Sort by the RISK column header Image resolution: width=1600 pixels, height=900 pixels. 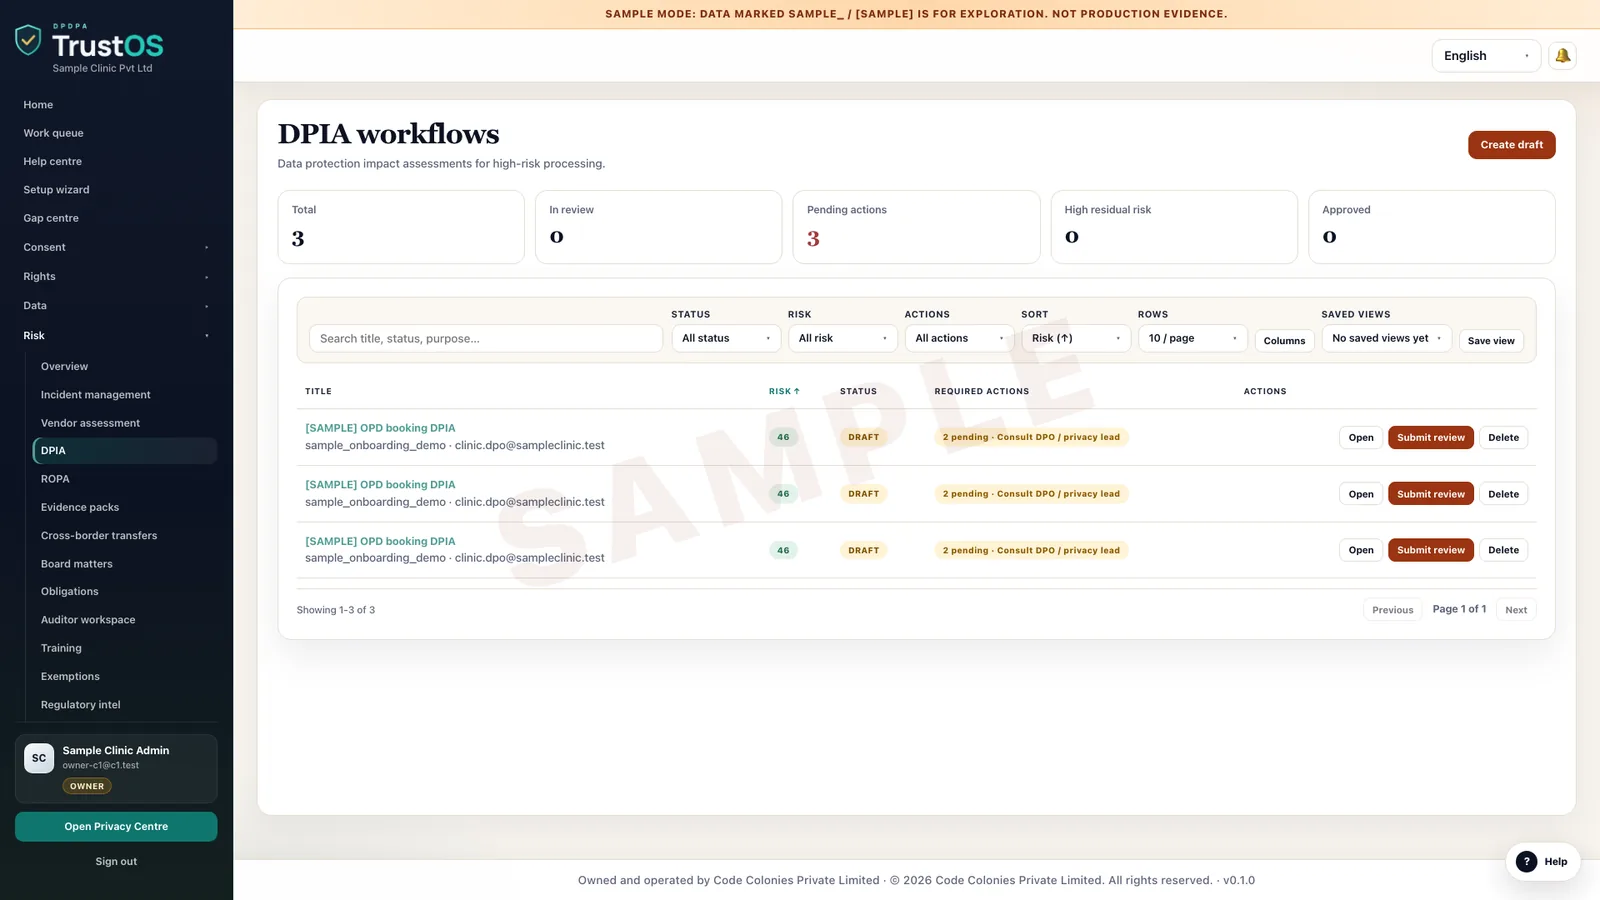coord(784,391)
